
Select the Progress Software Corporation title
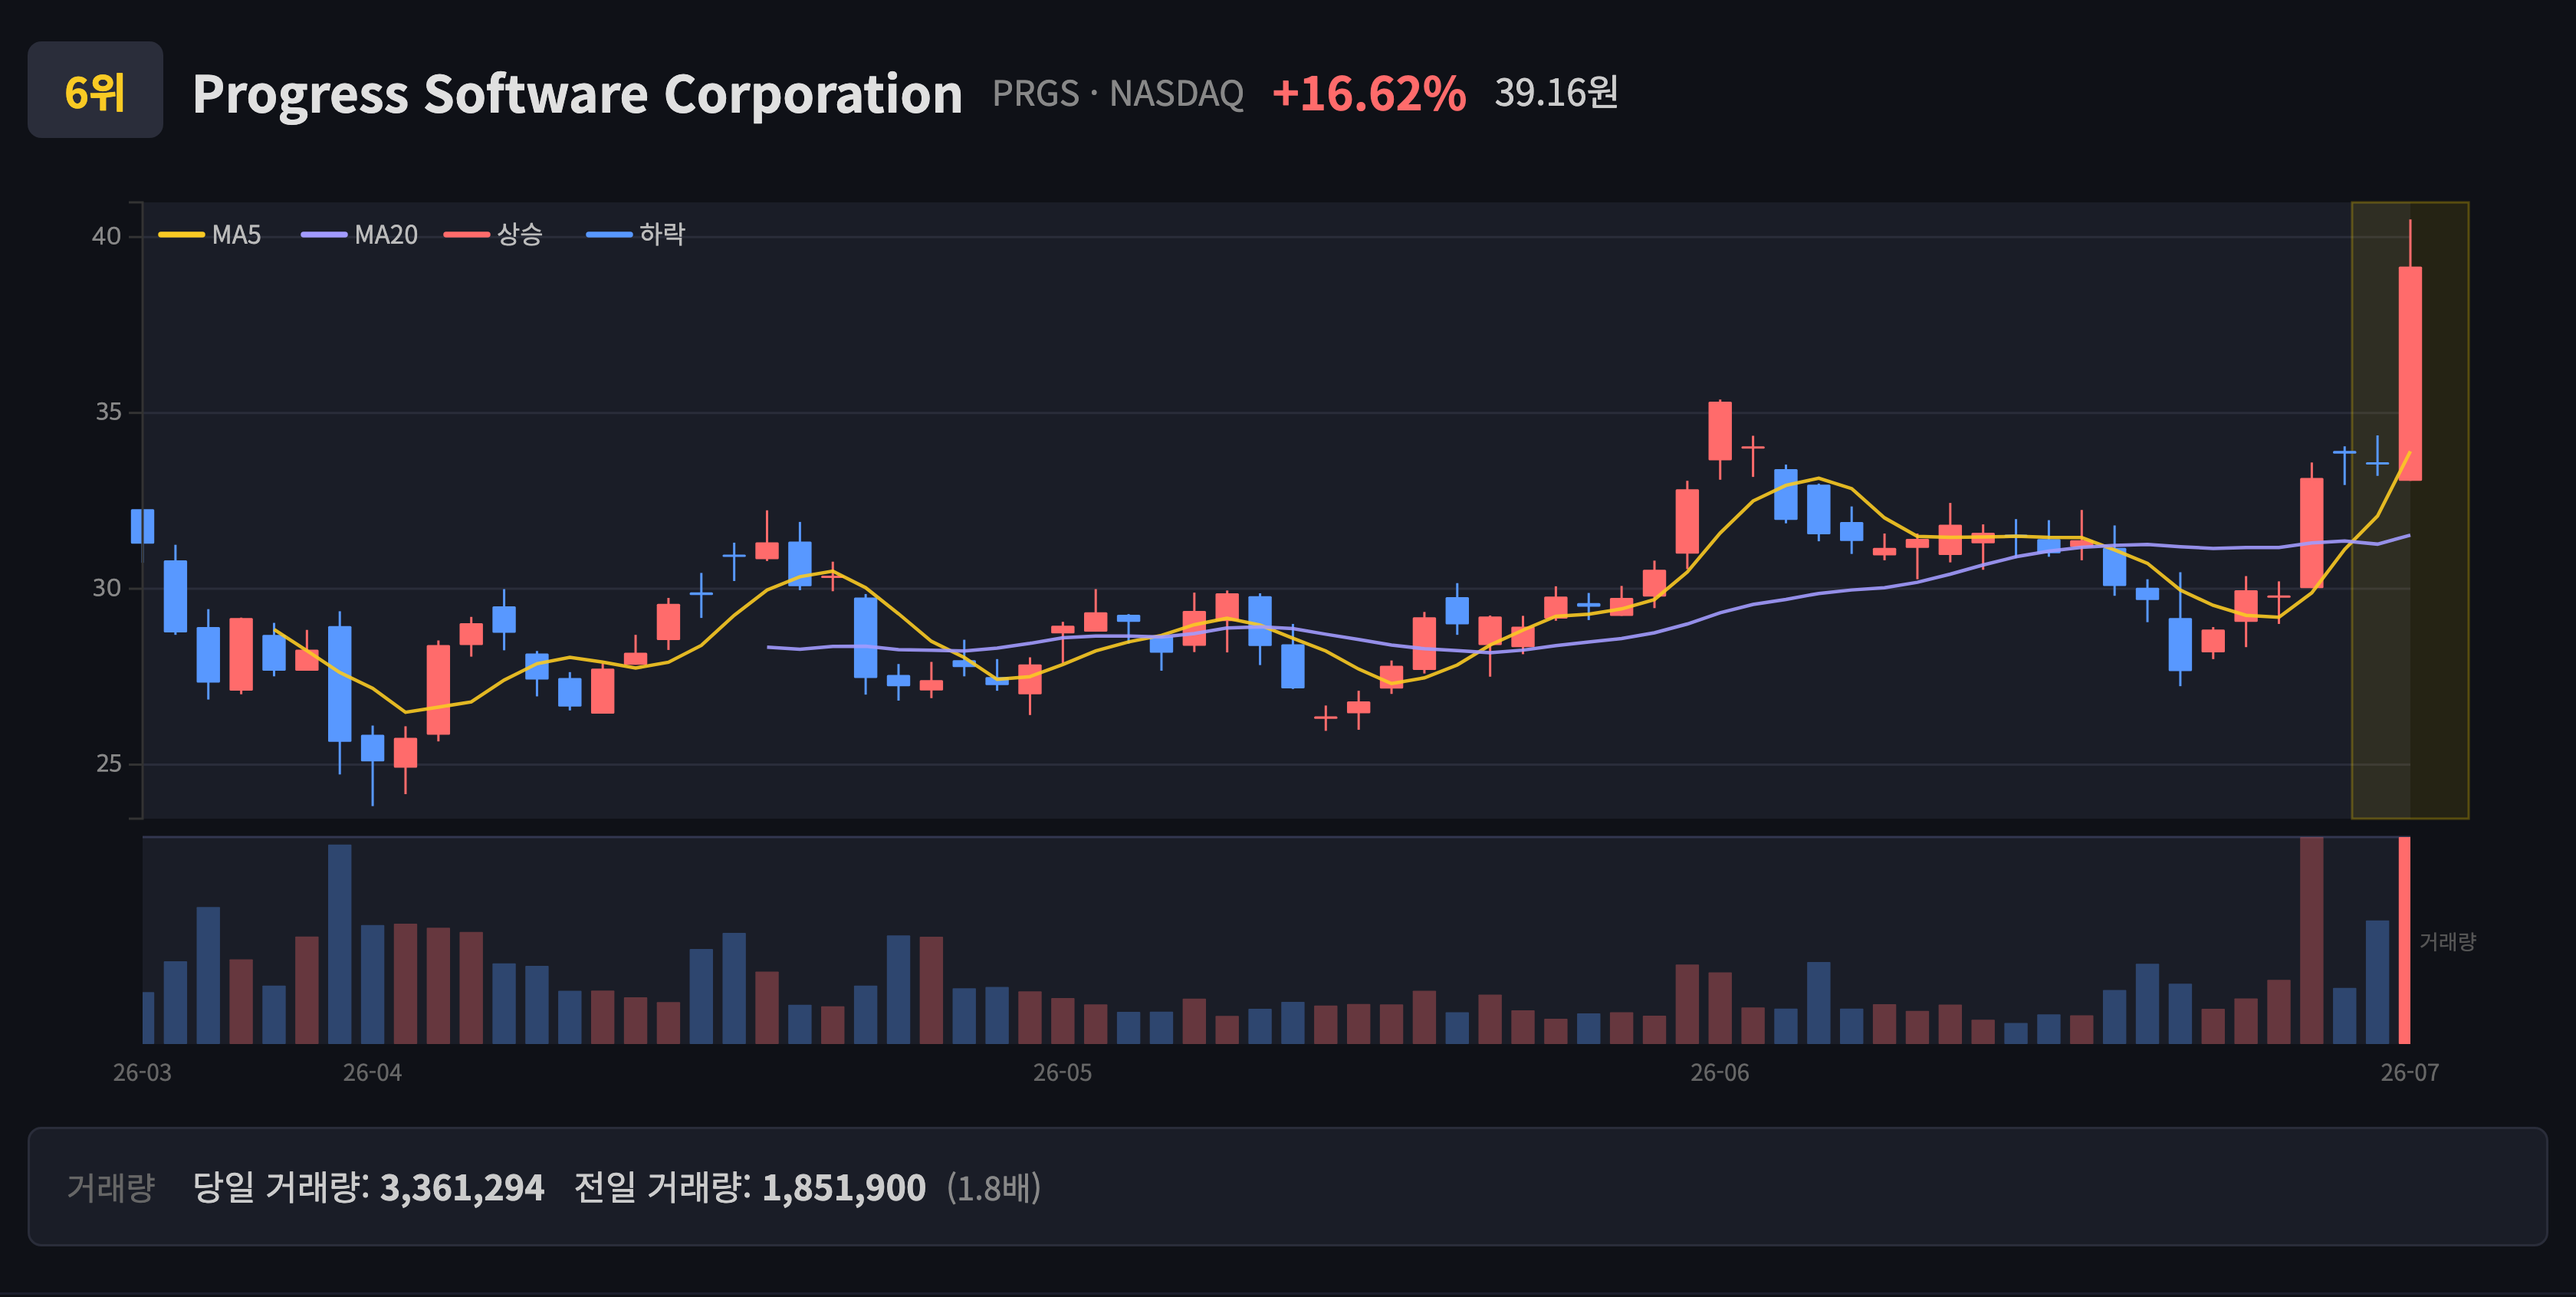(577, 94)
